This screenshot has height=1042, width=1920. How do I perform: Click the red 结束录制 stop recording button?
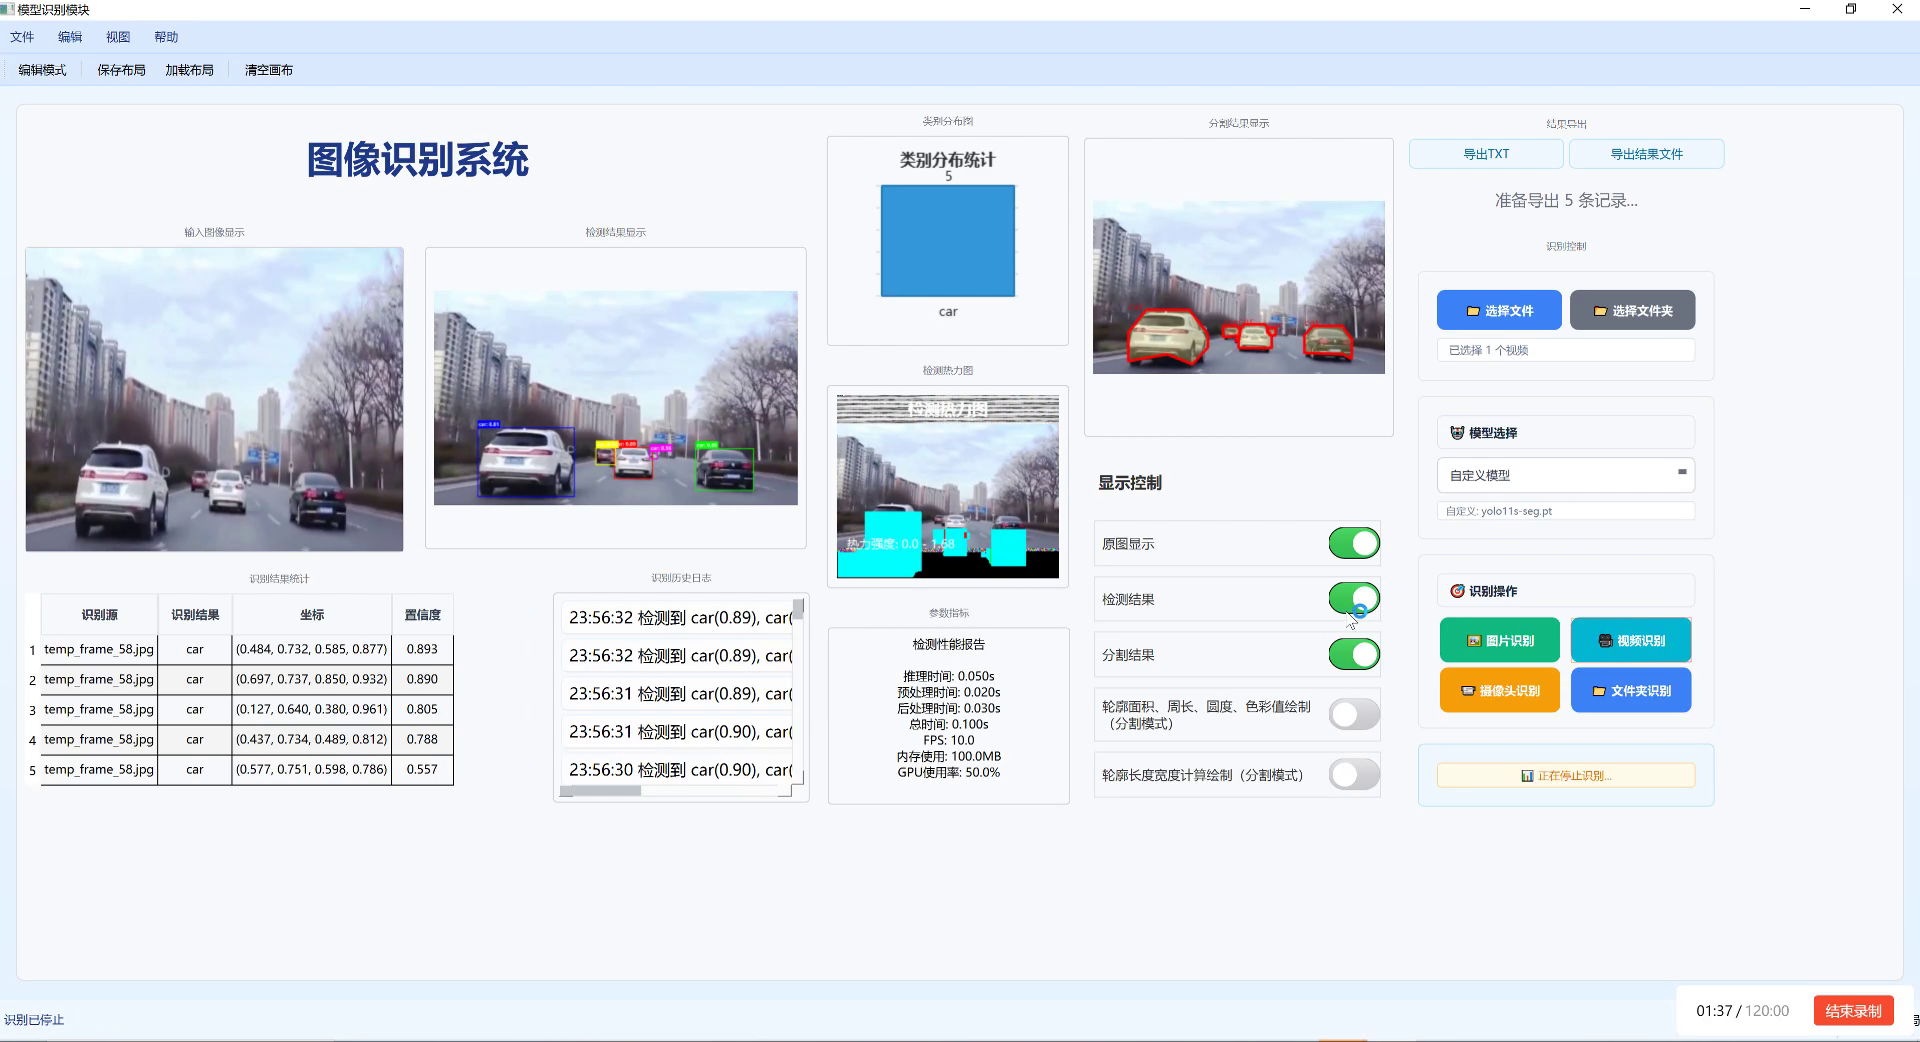(x=1852, y=1010)
